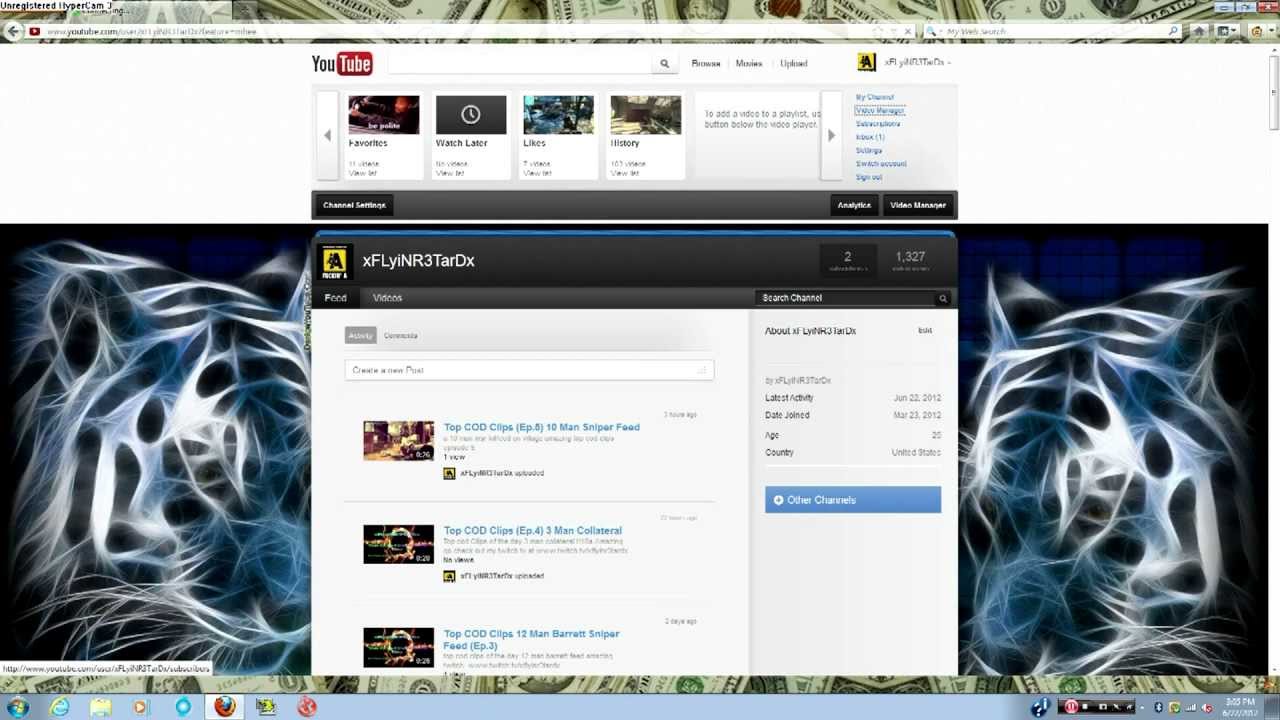Screen dimensions: 1280x720
Task: Switch to the Videos tab
Action: coord(387,298)
